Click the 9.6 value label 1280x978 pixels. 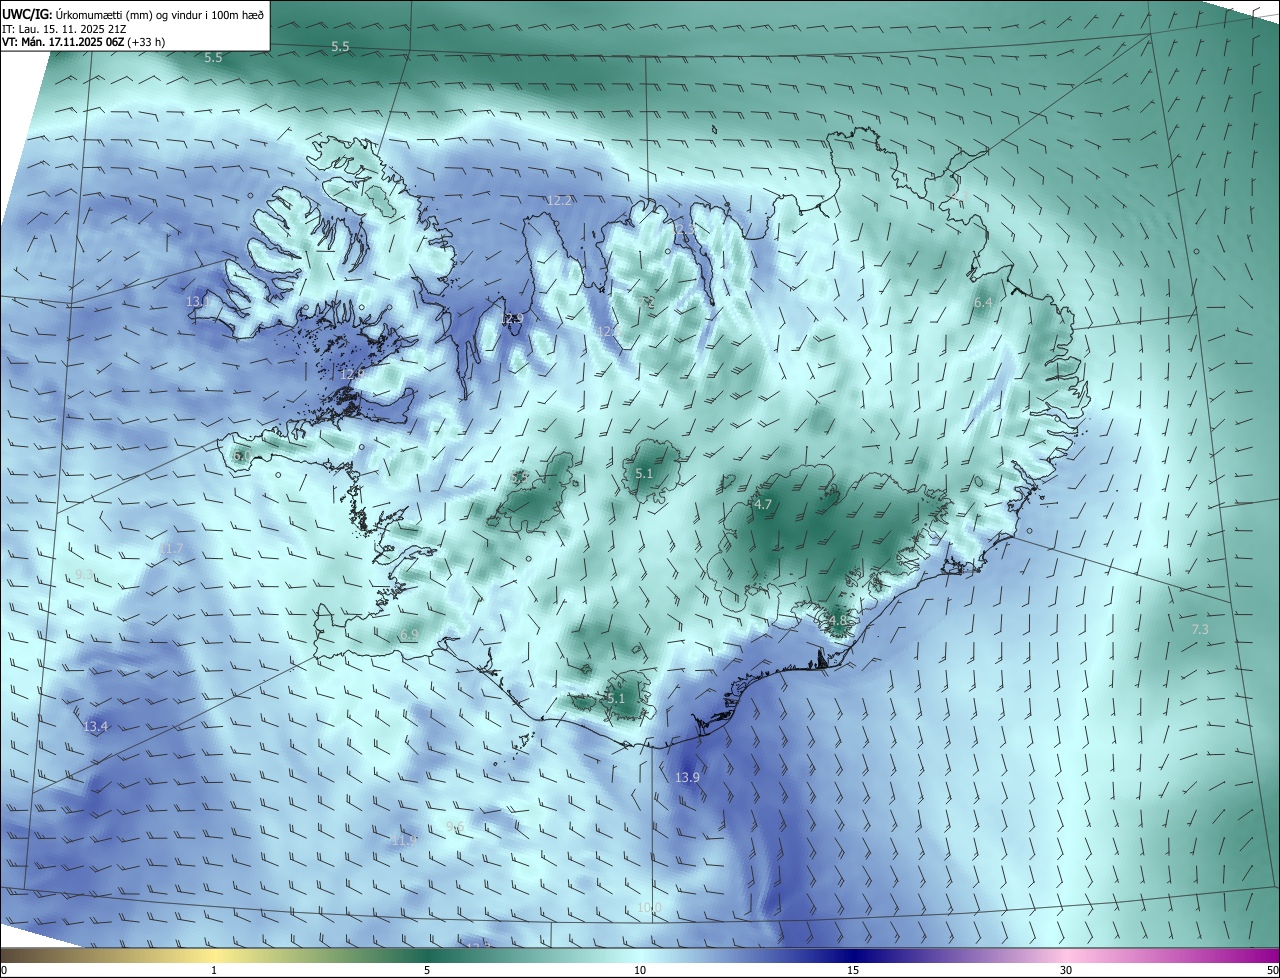pos(455,827)
